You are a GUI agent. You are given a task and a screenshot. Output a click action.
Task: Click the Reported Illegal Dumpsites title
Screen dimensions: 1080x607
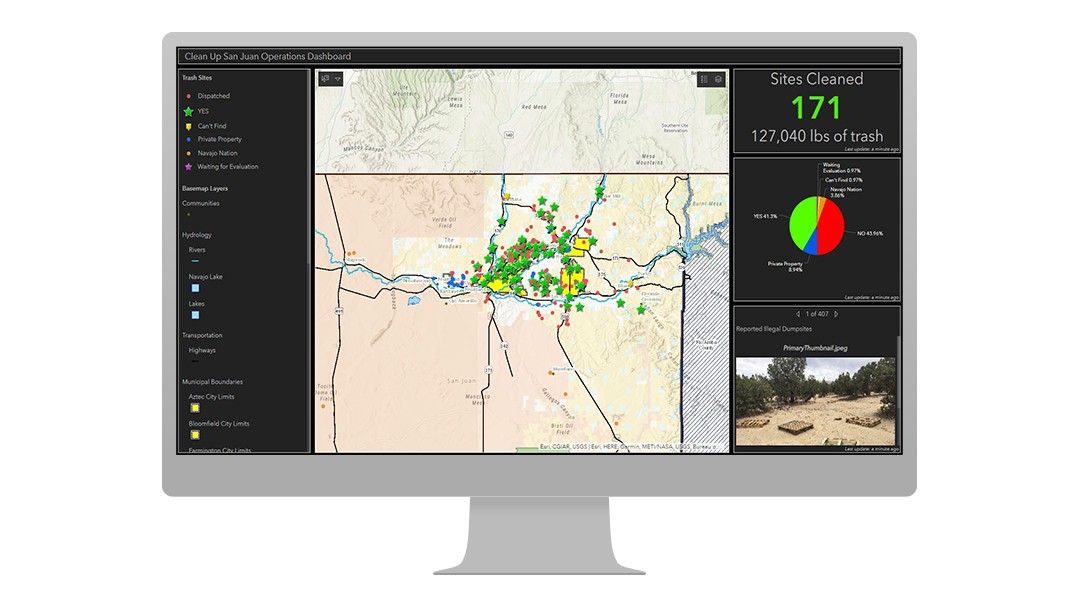pos(773,329)
